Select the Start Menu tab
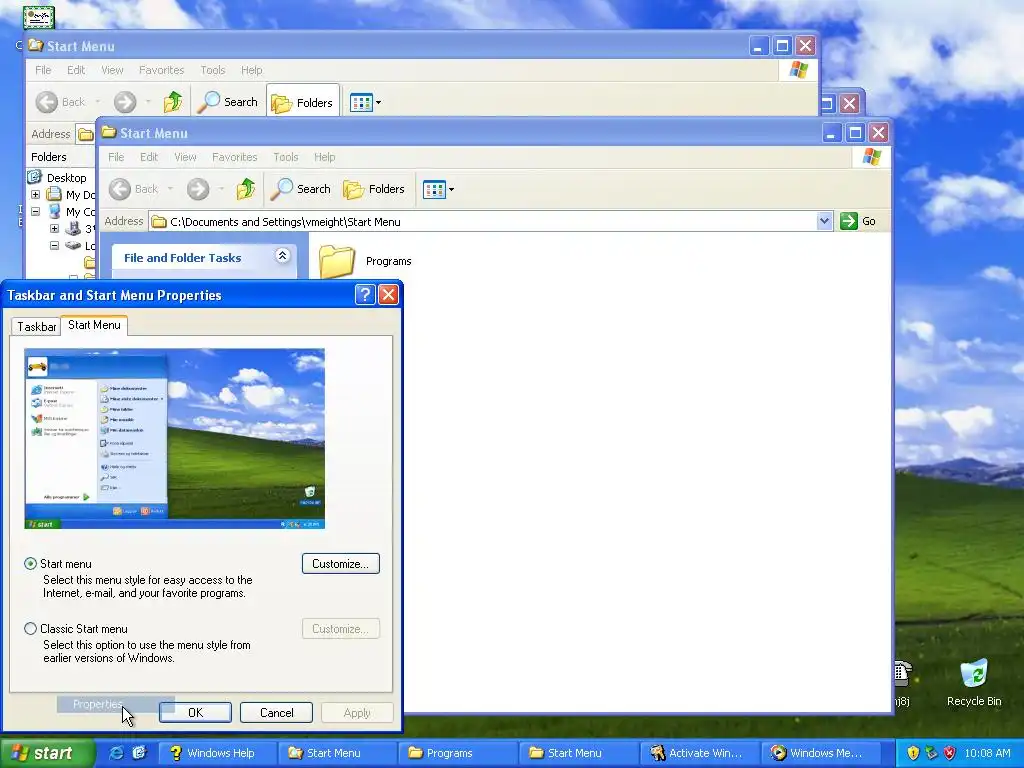This screenshot has height=768, width=1024. [x=94, y=325]
